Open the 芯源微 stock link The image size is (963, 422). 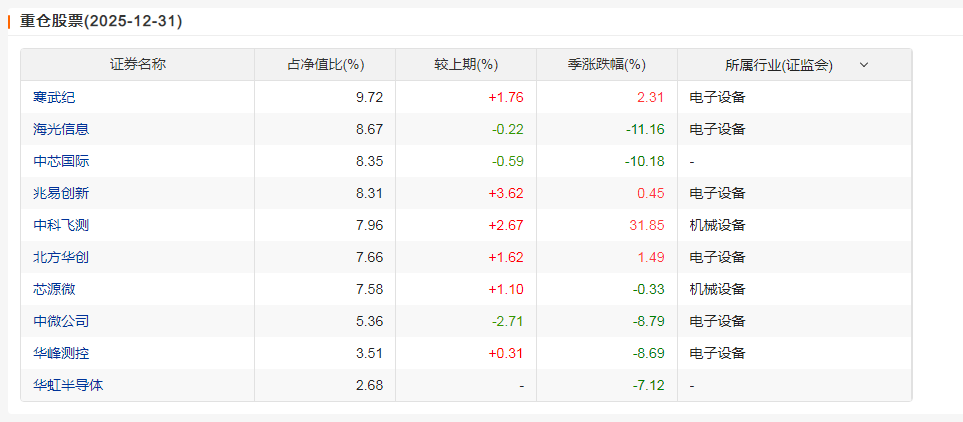coord(54,289)
